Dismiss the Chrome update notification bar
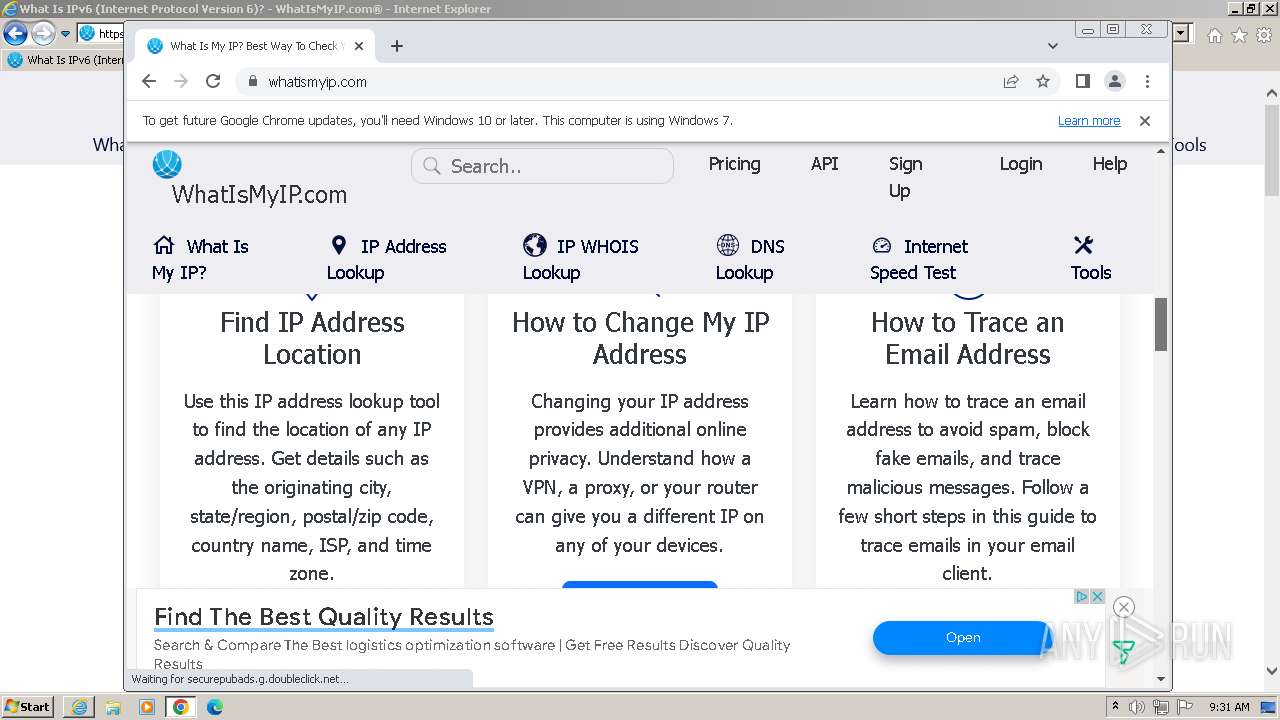Screen dimensions: 1280x720 (x=1145, y=121)
